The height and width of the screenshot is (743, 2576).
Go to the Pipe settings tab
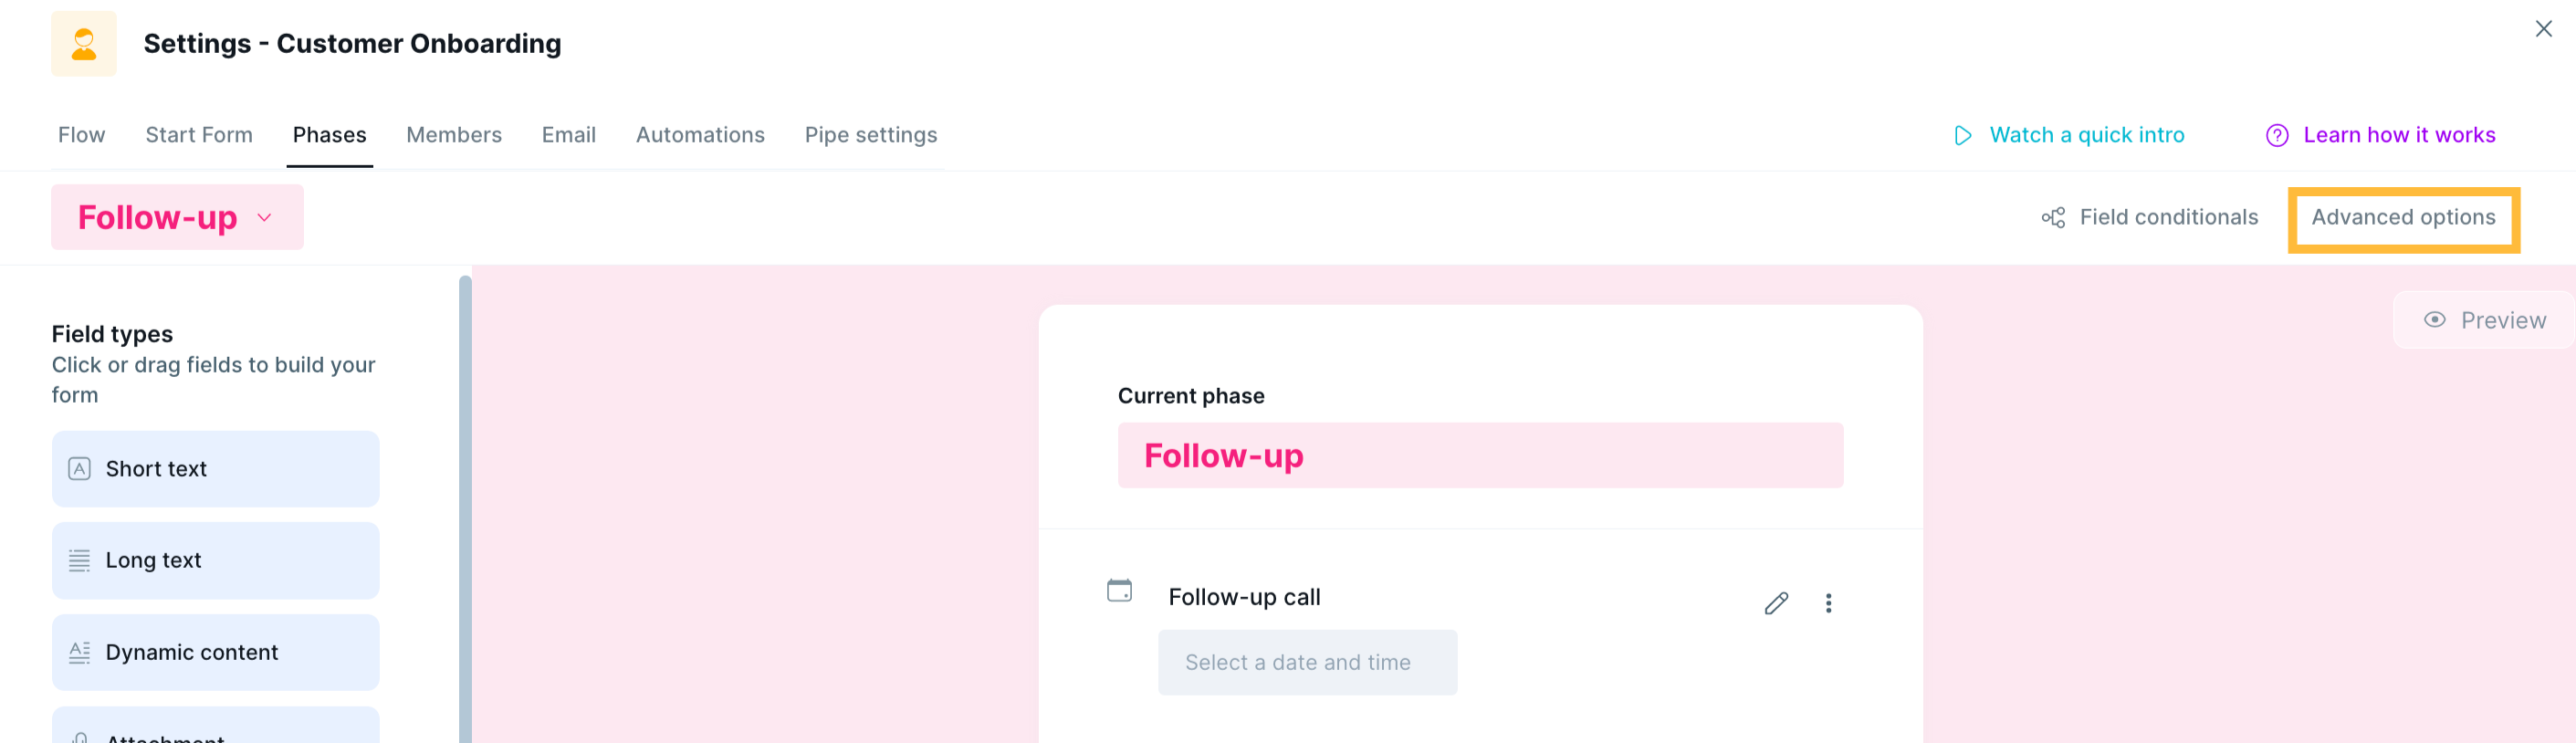pos(870,135)
